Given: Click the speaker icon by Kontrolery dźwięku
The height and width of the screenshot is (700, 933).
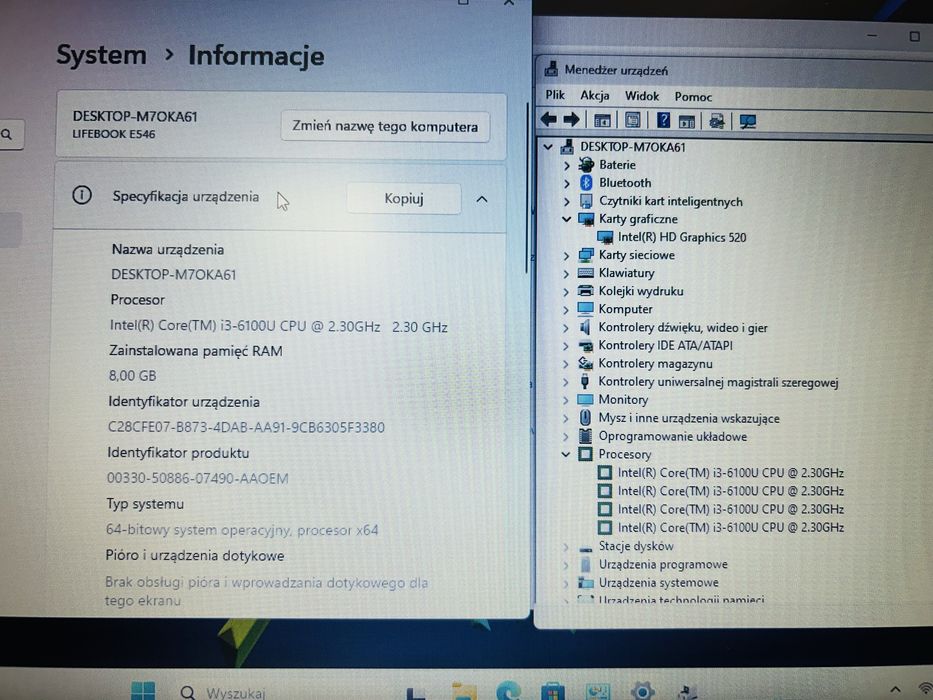Looking at the screenshot, I should coord(586,327).
